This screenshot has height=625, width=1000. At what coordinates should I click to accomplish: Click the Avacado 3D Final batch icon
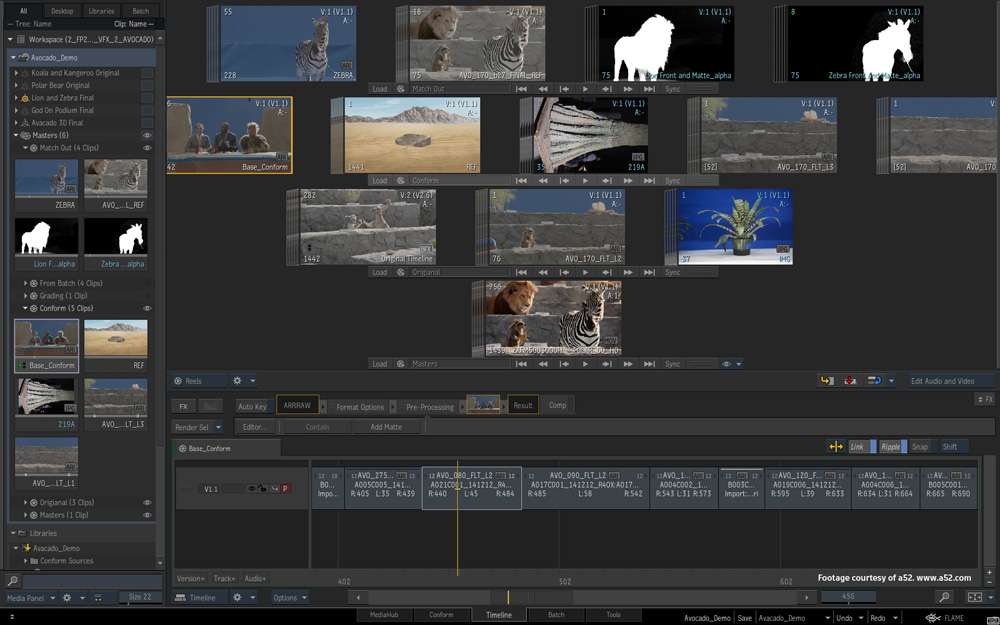pyautogui.click(x=26, y=122)
